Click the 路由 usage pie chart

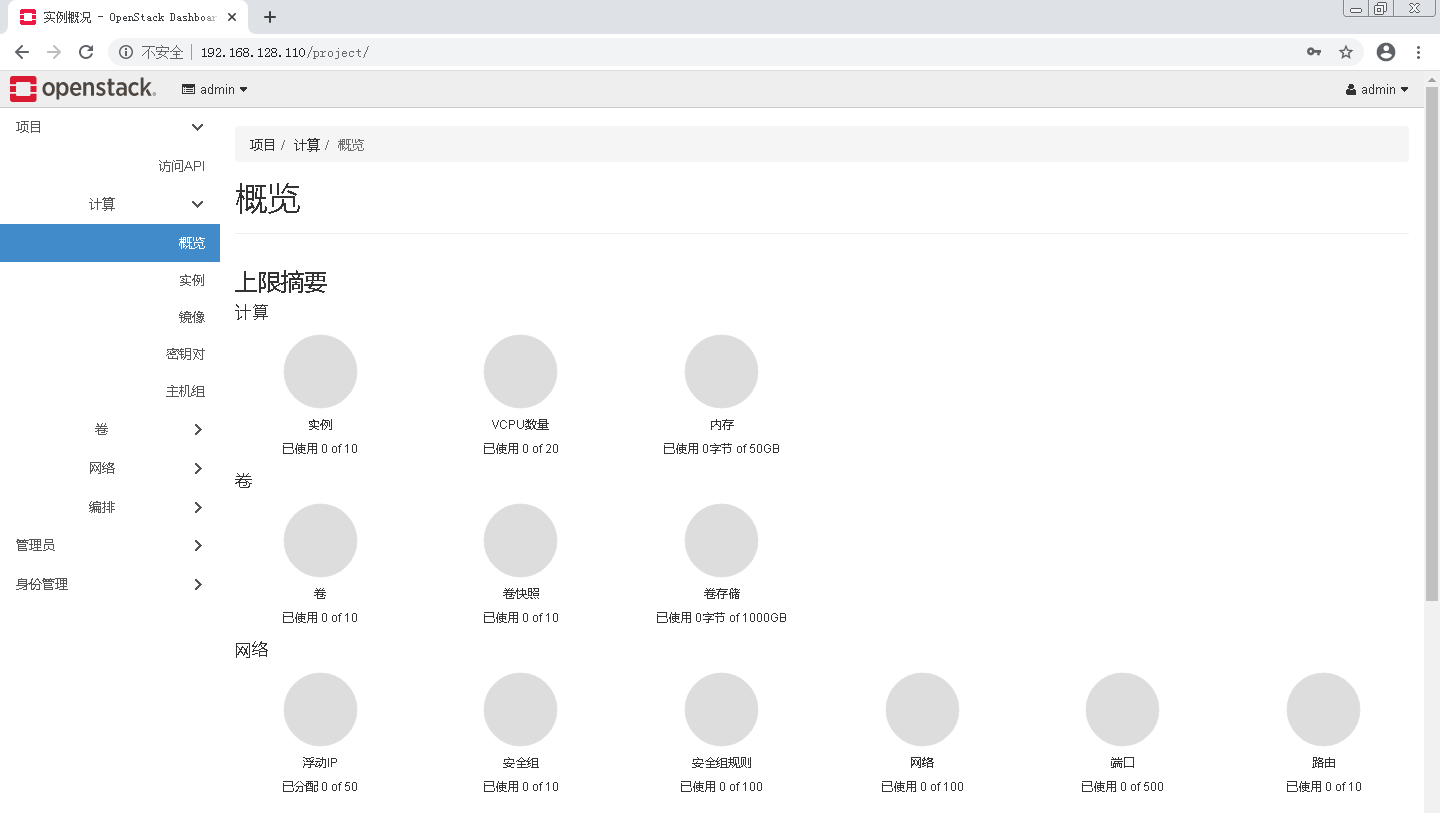click(1323, 709)
